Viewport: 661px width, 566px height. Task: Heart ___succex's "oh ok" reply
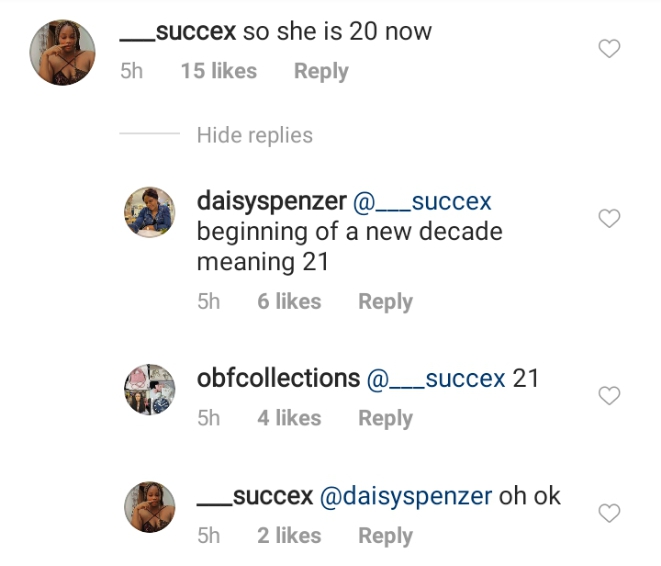click(x=609, y=514)
